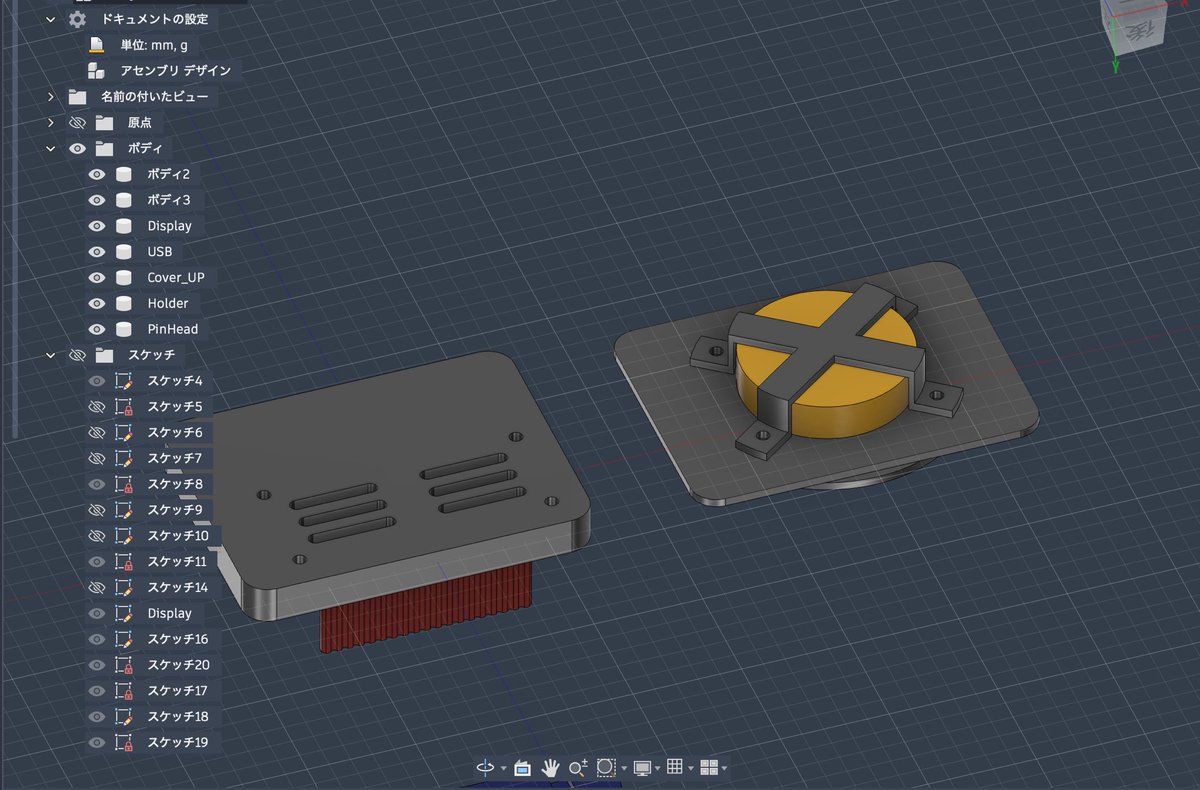Open the Zoom Window dropdown arrow
Viewport: 1200px width, 790px height.
point(623,768)
